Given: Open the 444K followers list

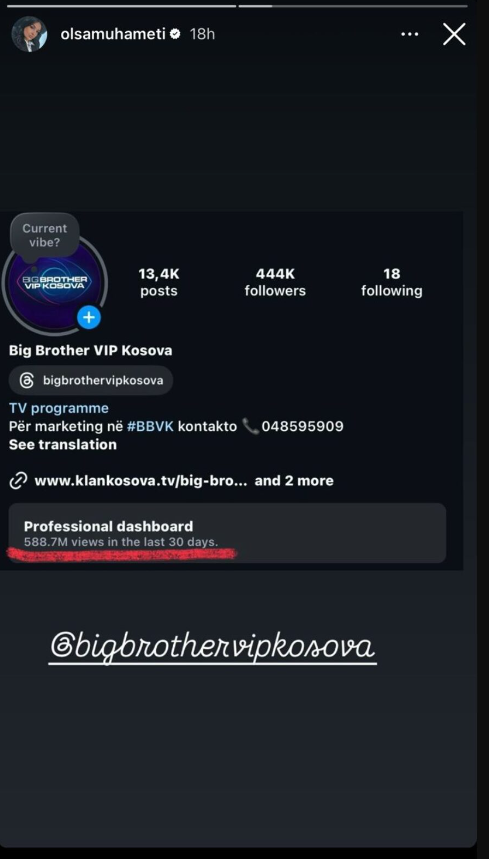Looking at the screenshot, I should 275,282.
